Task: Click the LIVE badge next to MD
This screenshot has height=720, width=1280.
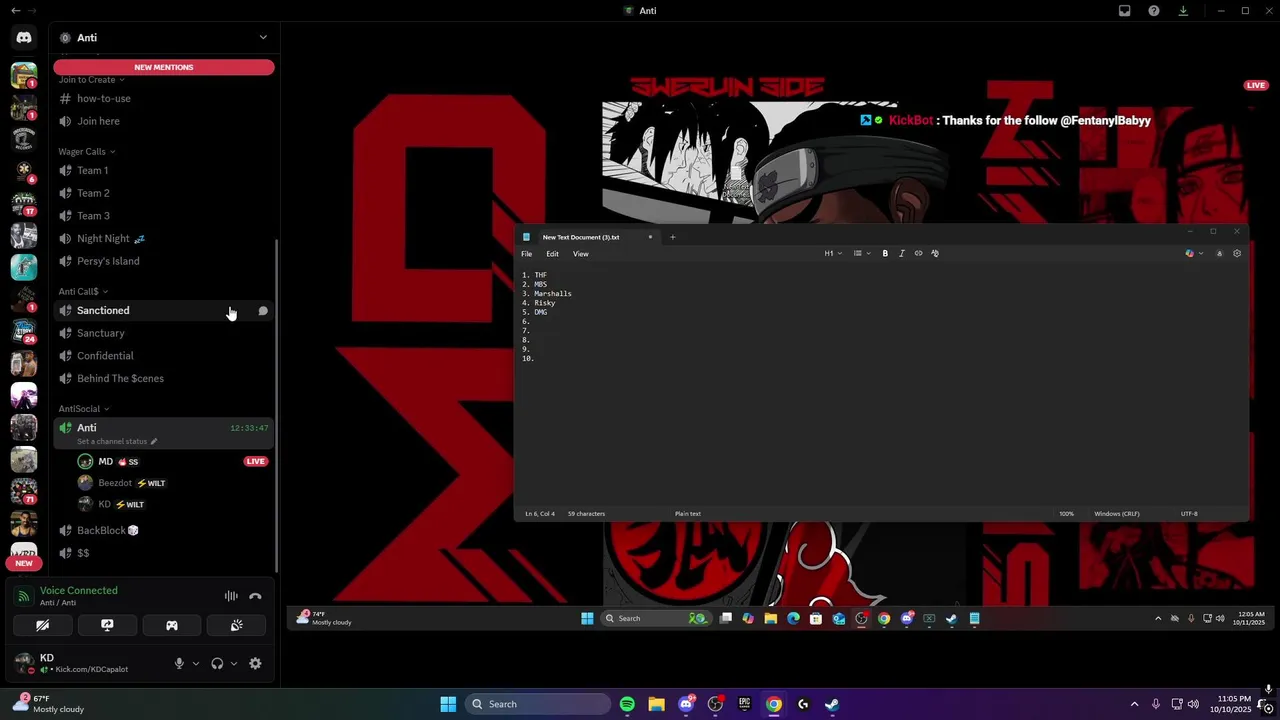Action: coord(256,462)
